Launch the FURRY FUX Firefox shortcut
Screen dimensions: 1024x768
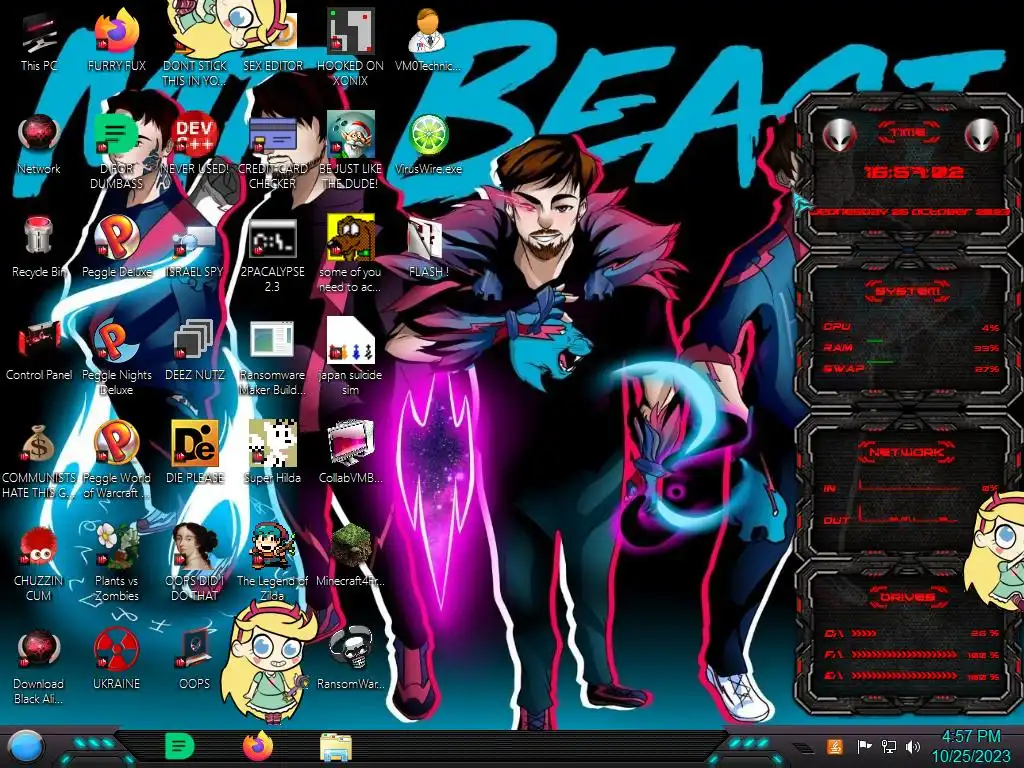tap(116, 40)
